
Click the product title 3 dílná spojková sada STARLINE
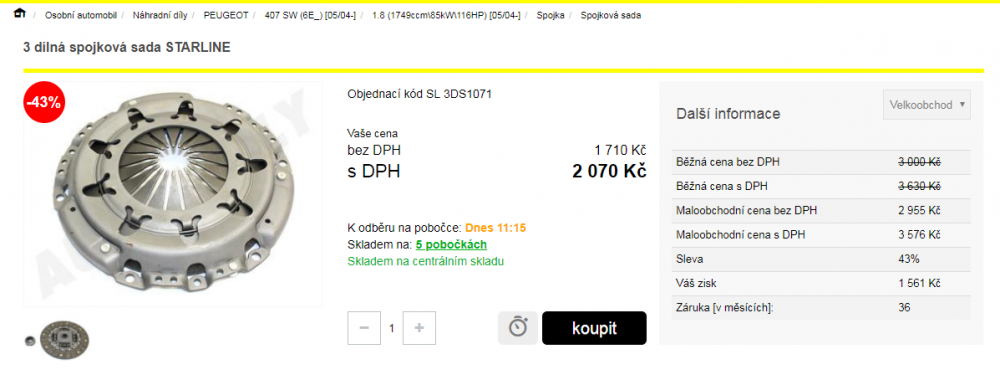click(127, 47)
